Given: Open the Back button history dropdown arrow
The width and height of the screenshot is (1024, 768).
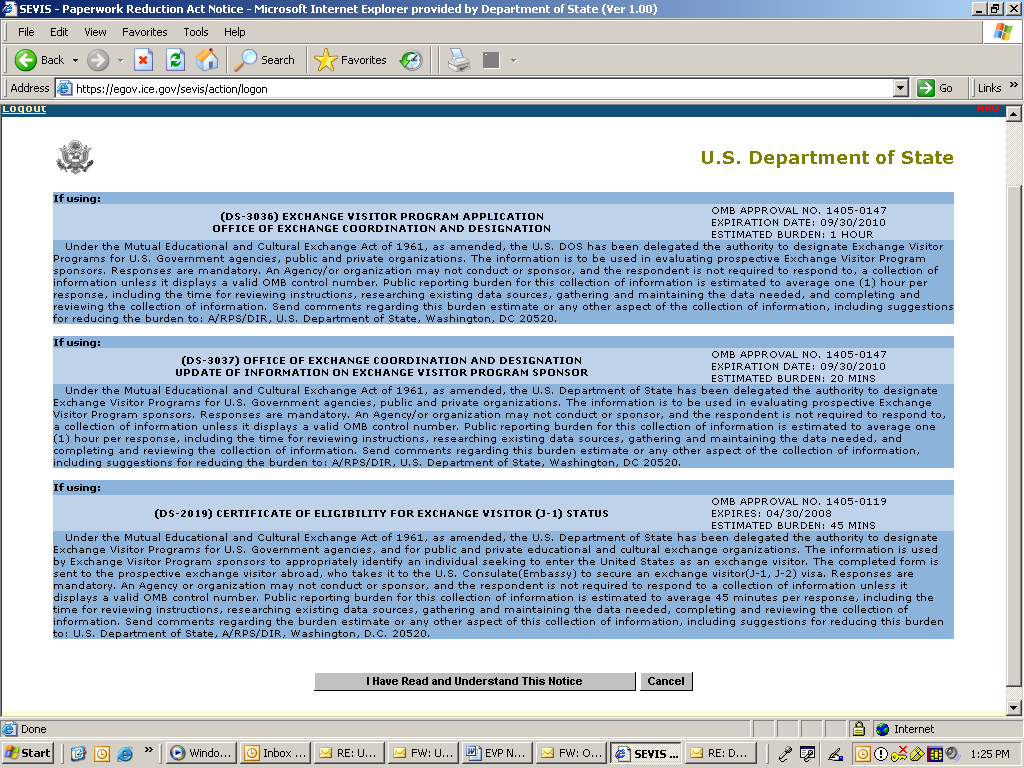Looking at the screenshot, I should tap(75, 60).
